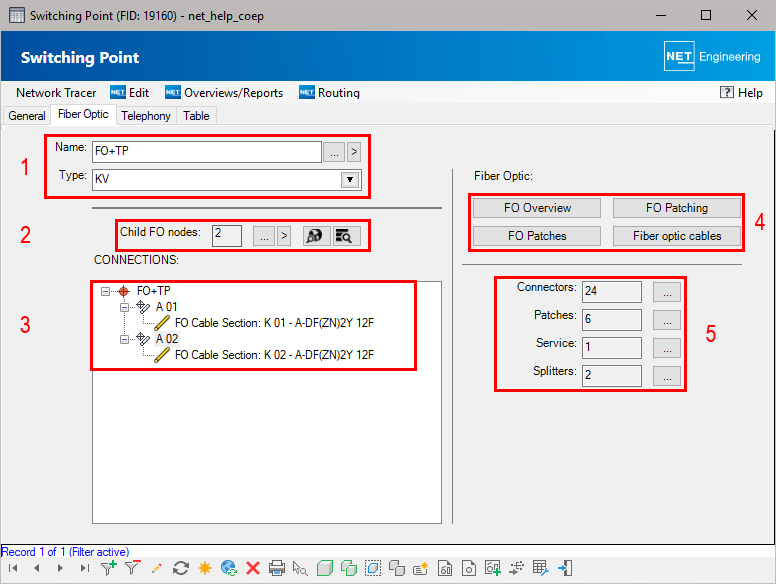Collapse the FO+TP root tree node
776x584 pixels.
coord(105,291)
